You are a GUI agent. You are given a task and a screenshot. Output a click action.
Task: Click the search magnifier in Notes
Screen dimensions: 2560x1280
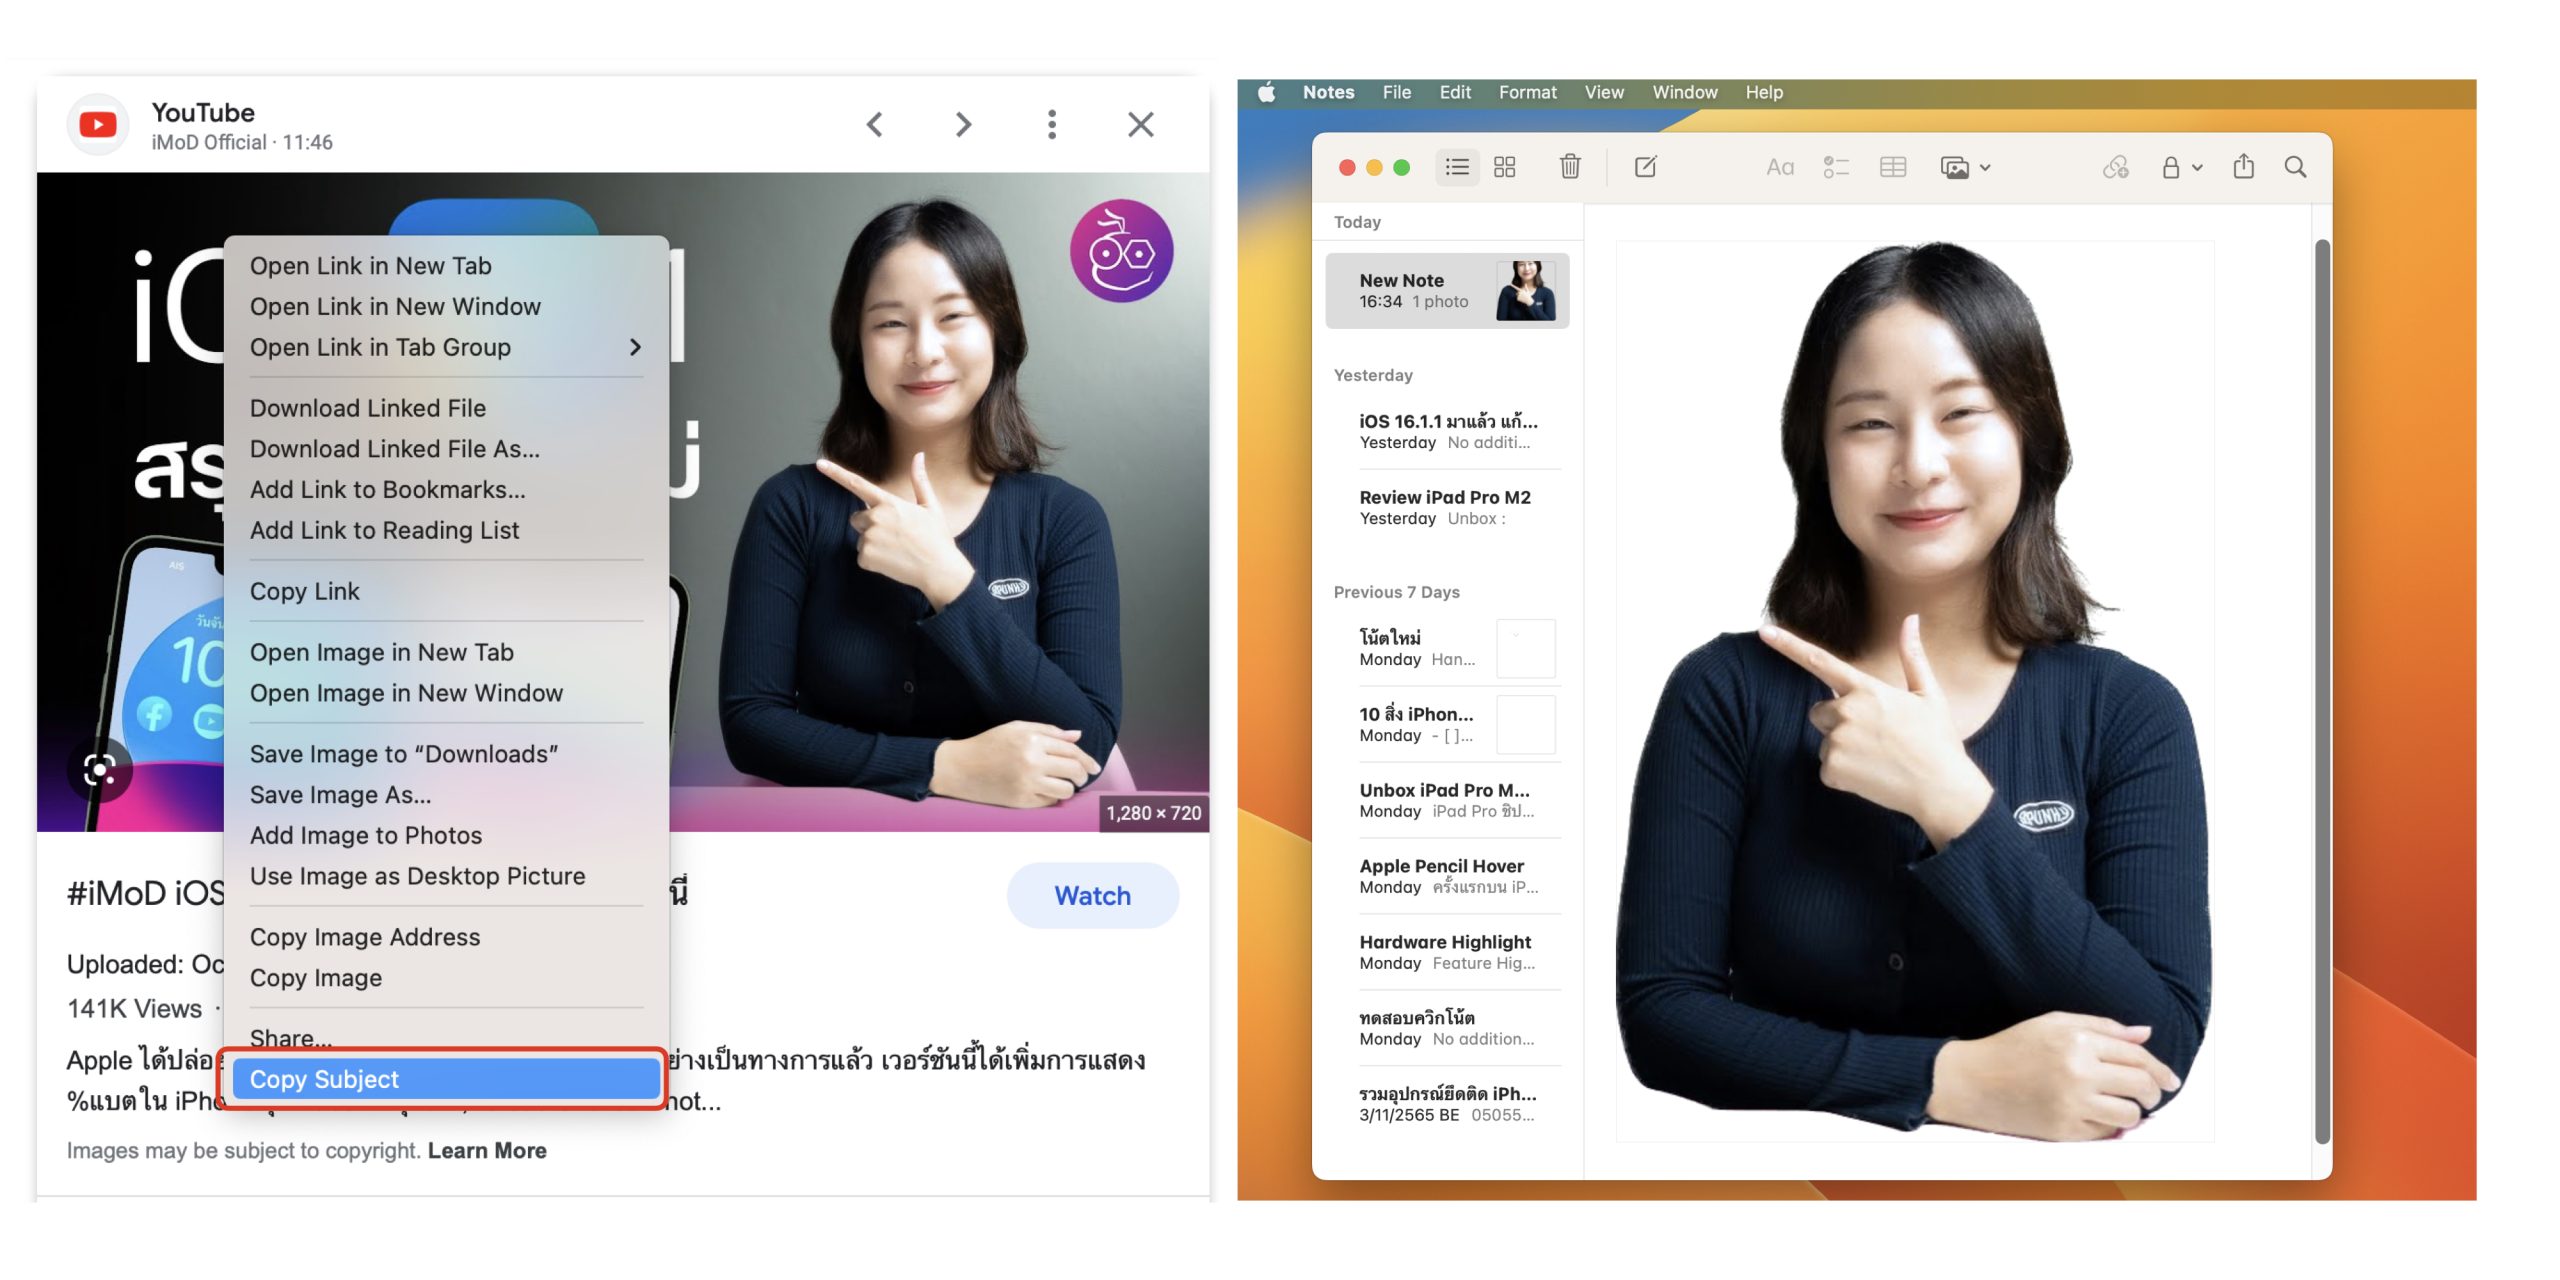pos(2295,167)
